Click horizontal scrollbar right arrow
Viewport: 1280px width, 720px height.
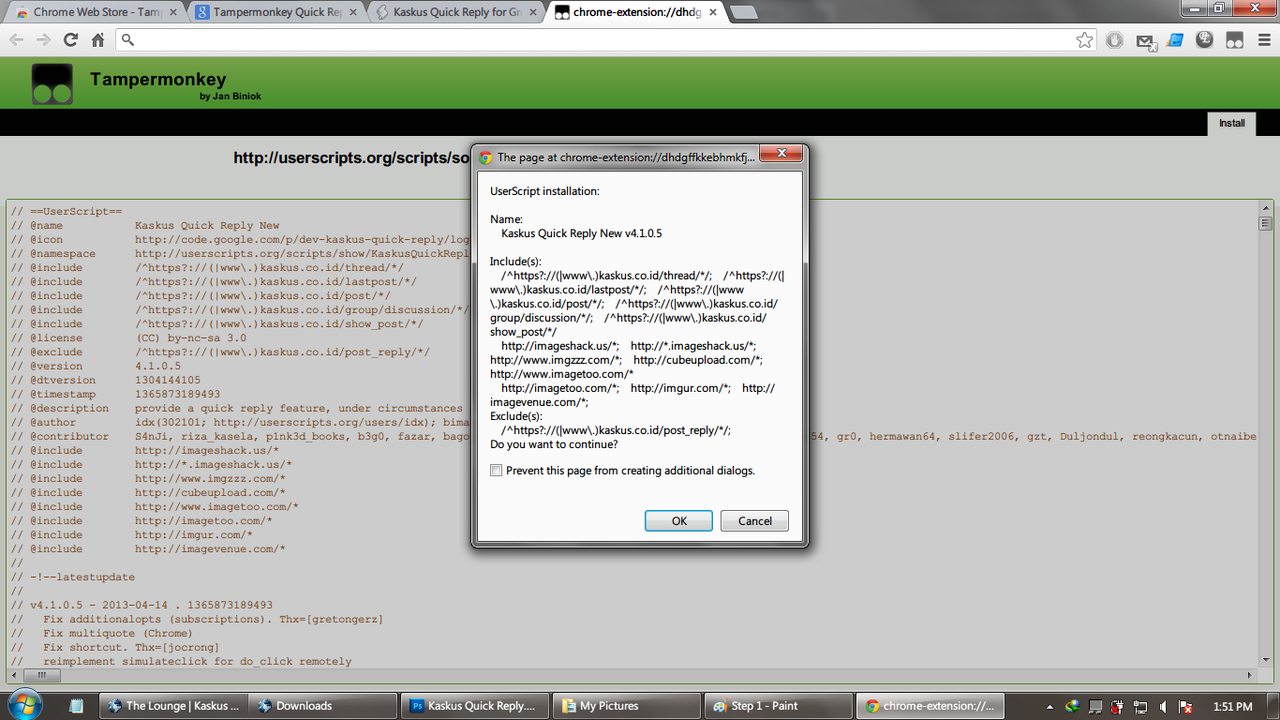point(1250,676)
